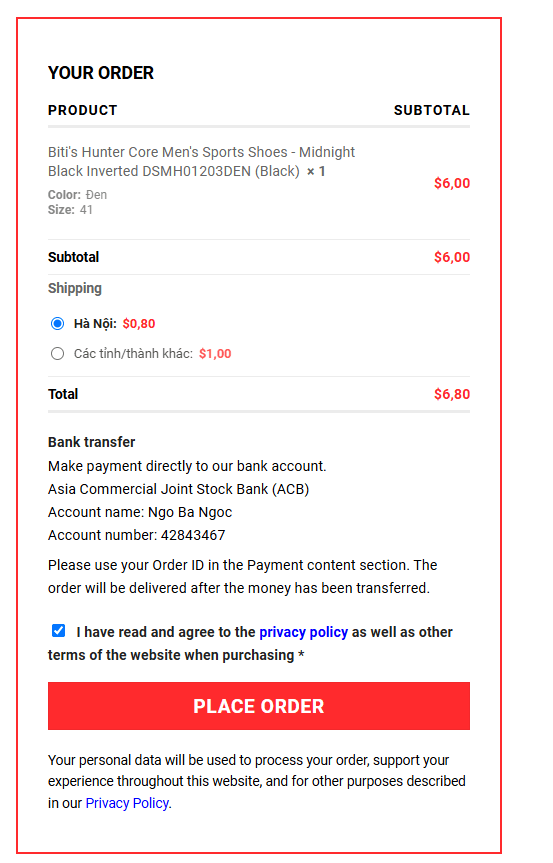553x863 pixels.
Task: Click the Hà Nội shipping fee $0,80
Action: click(139, 324)
